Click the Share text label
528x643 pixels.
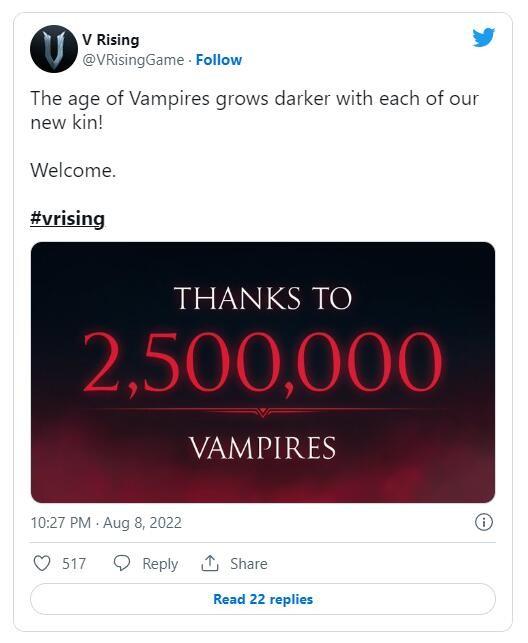249,564
